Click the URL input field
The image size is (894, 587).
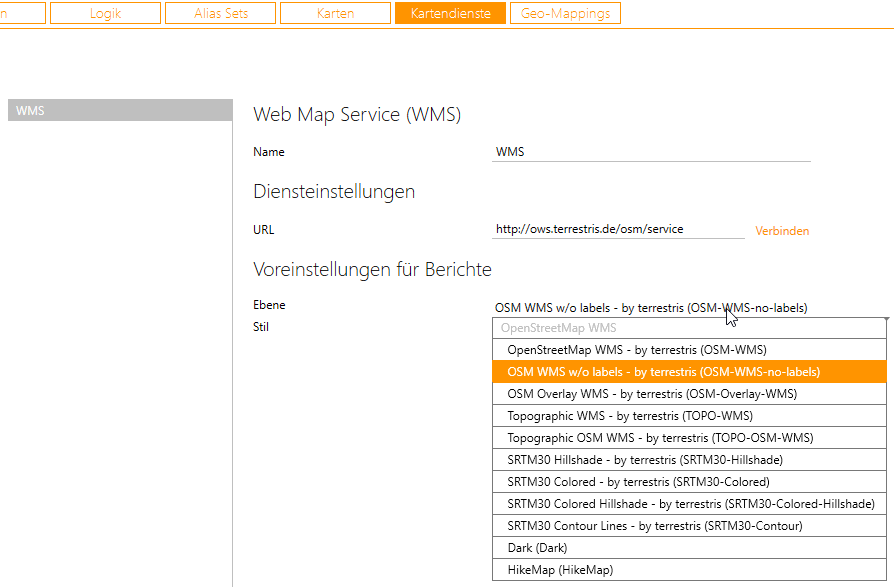(x=619, y=230)
